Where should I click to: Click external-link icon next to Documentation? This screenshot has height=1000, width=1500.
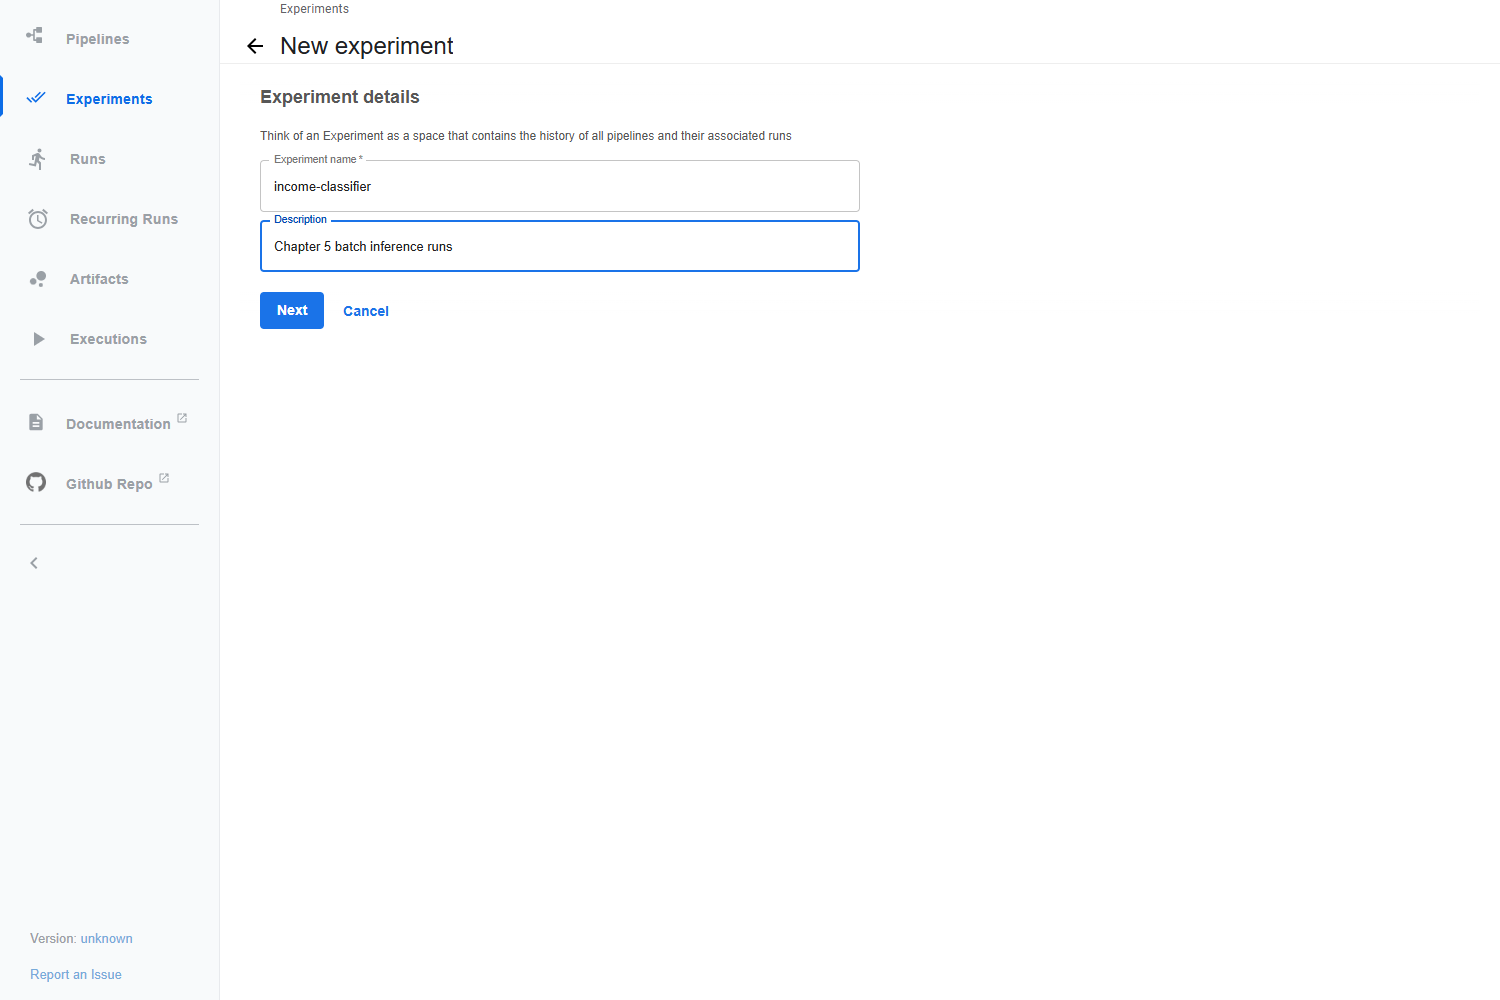pyautogui.click(x=182, y=418)
